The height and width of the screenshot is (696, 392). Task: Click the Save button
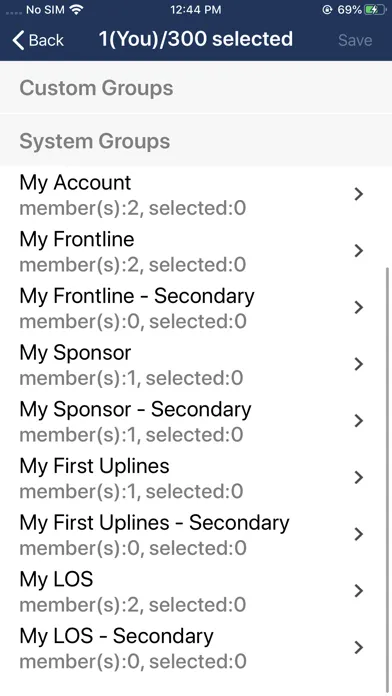(355, 40)
